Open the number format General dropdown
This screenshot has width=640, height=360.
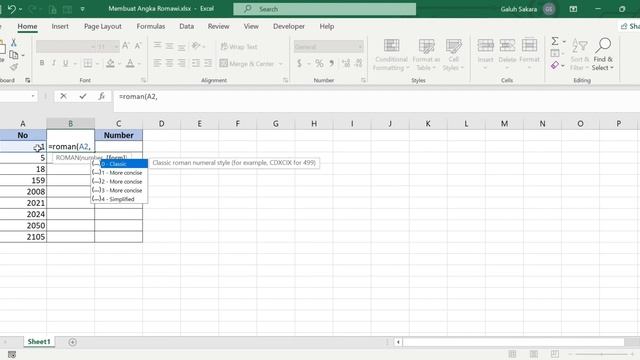tap(360, 47)
